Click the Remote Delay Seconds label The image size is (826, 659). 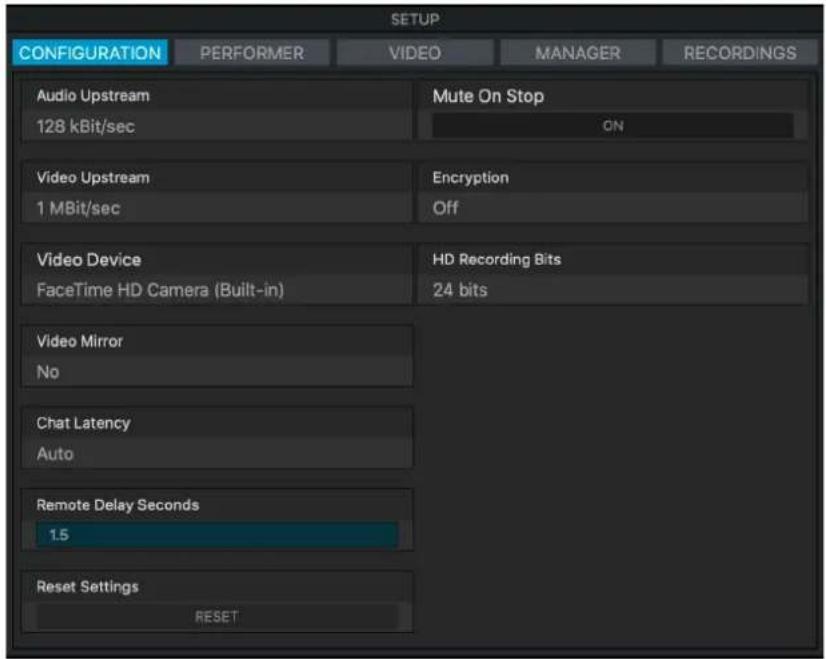(117, 505)
